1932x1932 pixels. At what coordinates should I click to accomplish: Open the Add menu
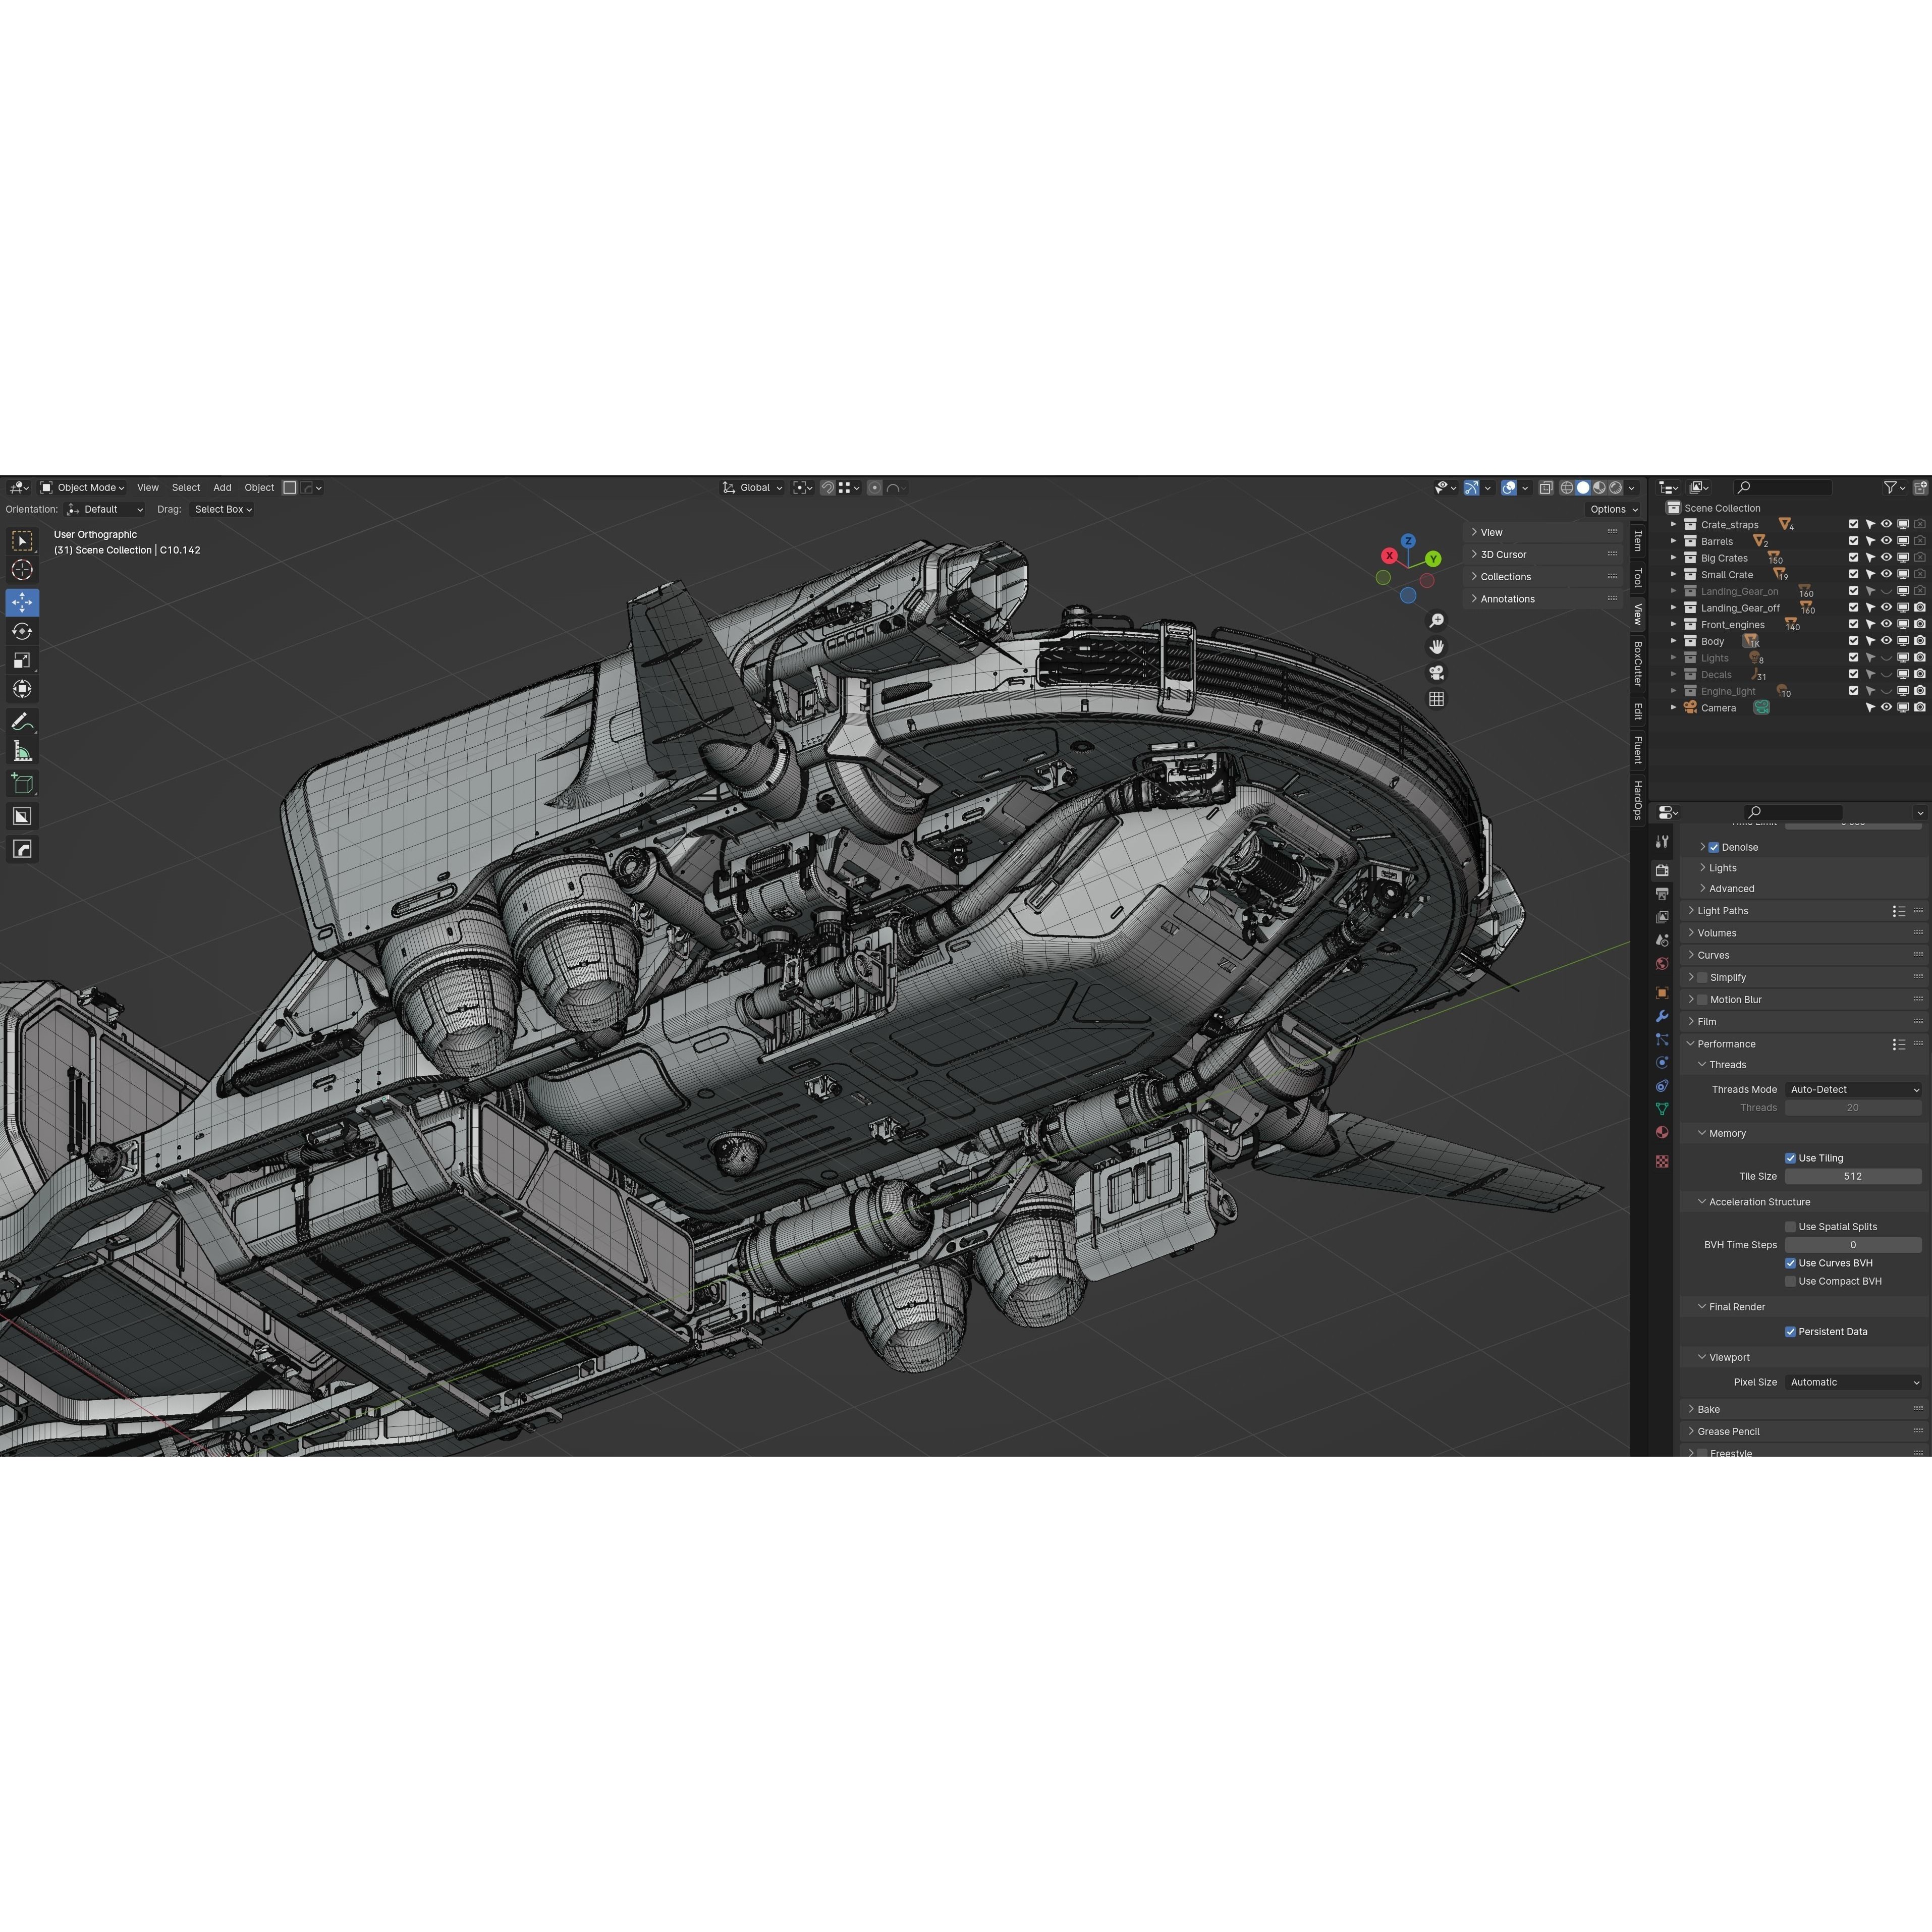[222, 487]
